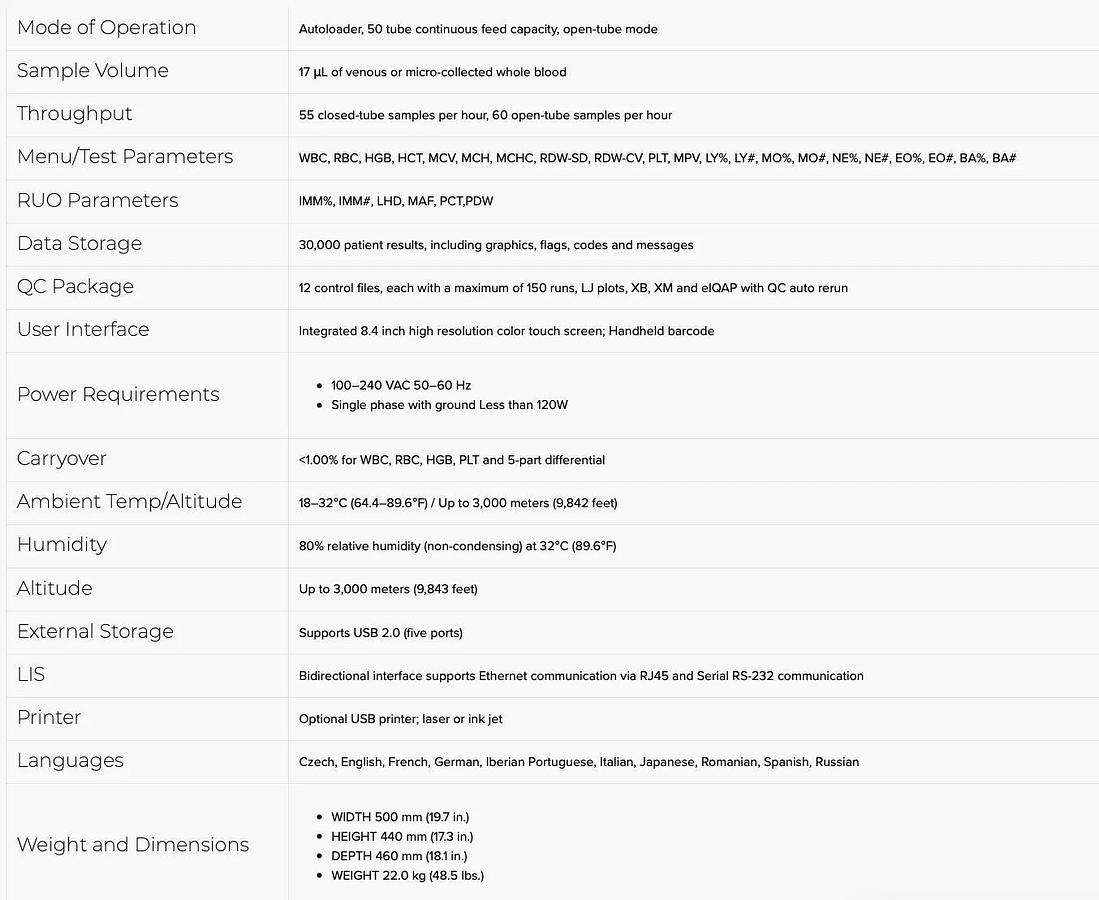The height and width of the screenshot is (900, 1099).
Task: Click the Data Storage row label
Action: tap(79, 244)
